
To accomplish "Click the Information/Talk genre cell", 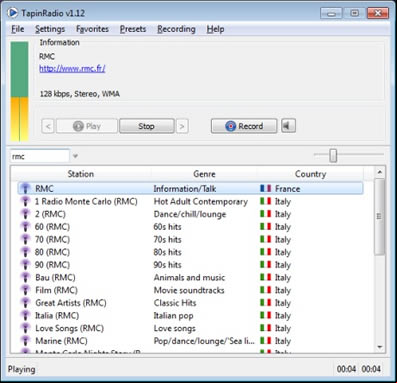I will tap(185, 189).
